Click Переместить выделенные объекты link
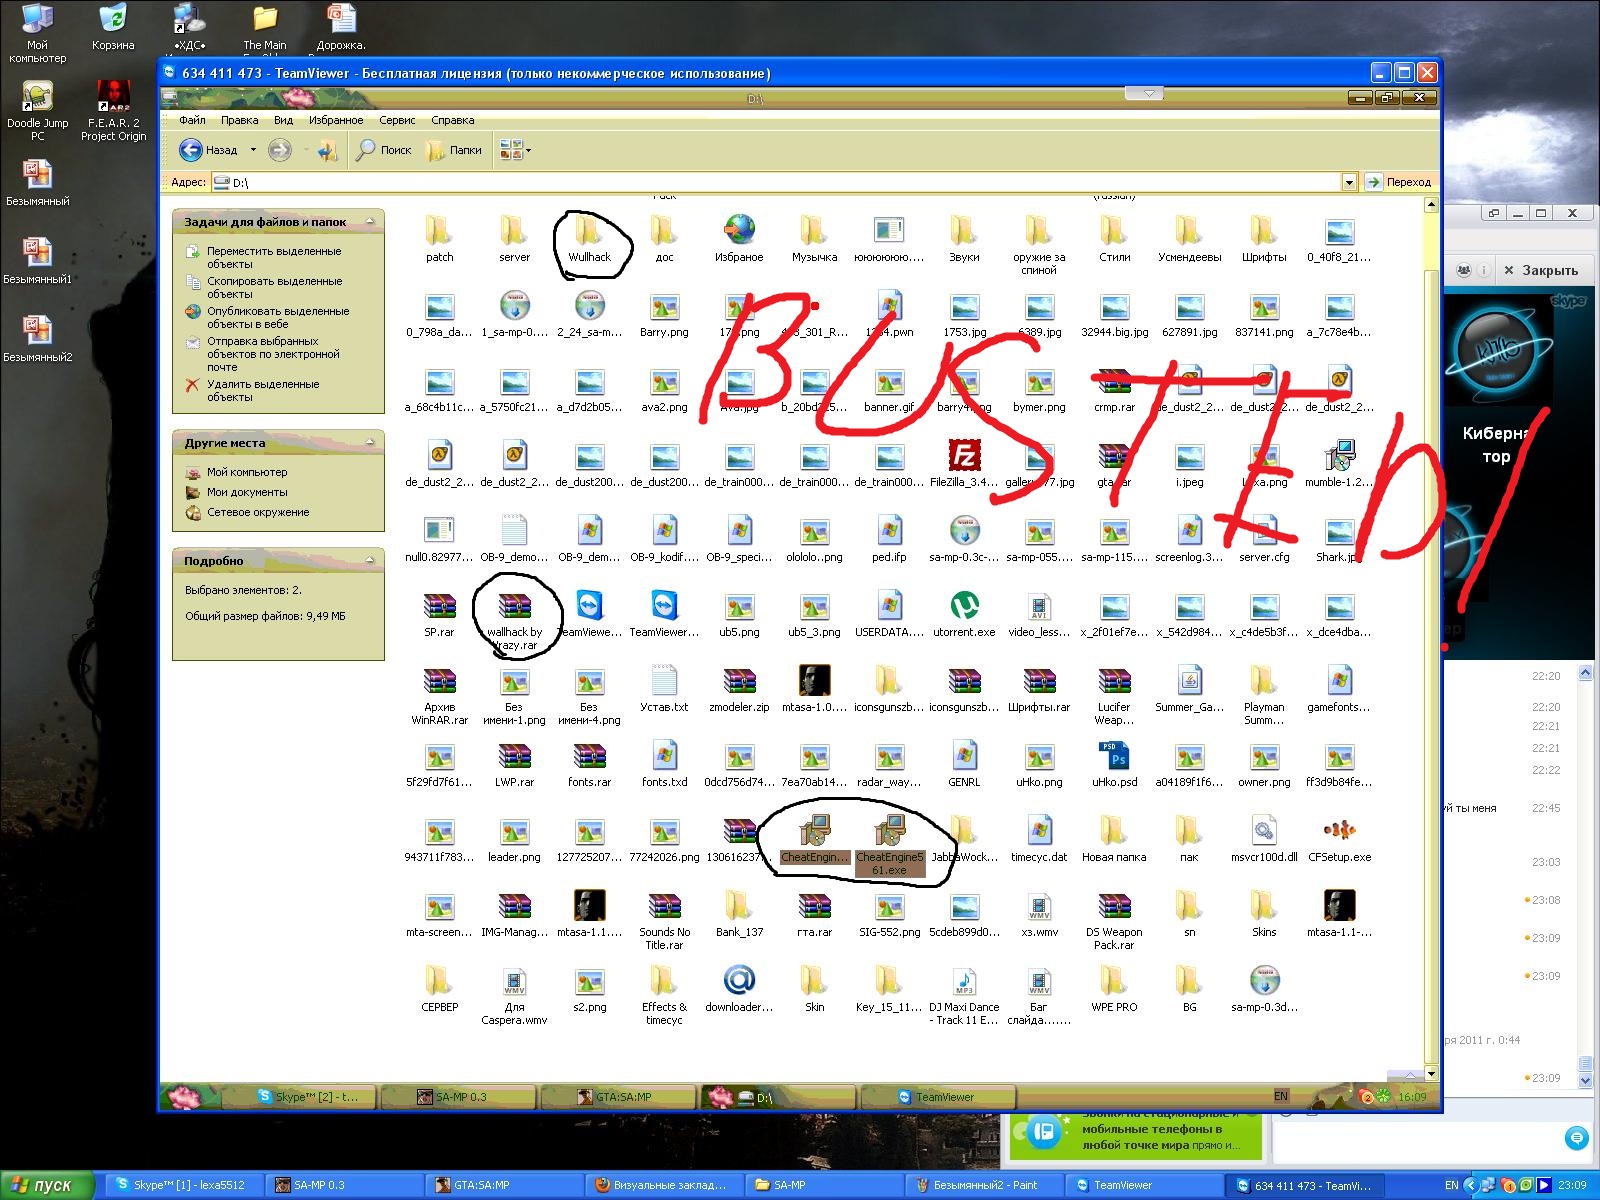The image size is (1600, 1200). pos(273,257)
